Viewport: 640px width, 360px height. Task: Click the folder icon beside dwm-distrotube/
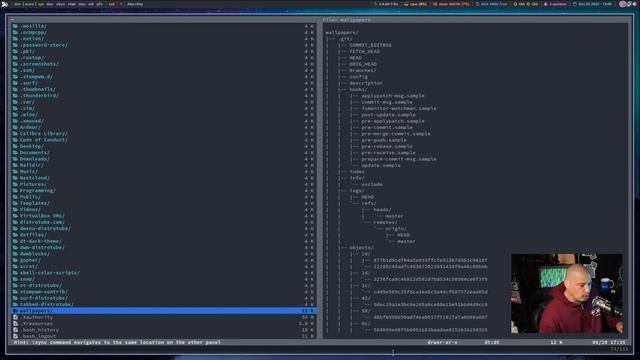point(15,247)
